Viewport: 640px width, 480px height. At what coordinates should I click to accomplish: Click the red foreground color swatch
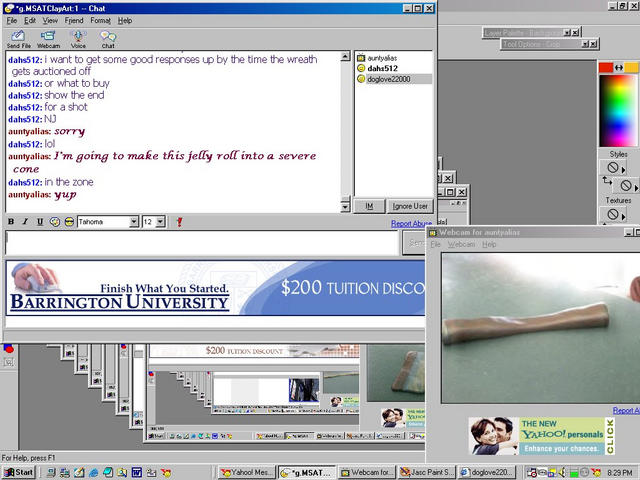(606, 67)
